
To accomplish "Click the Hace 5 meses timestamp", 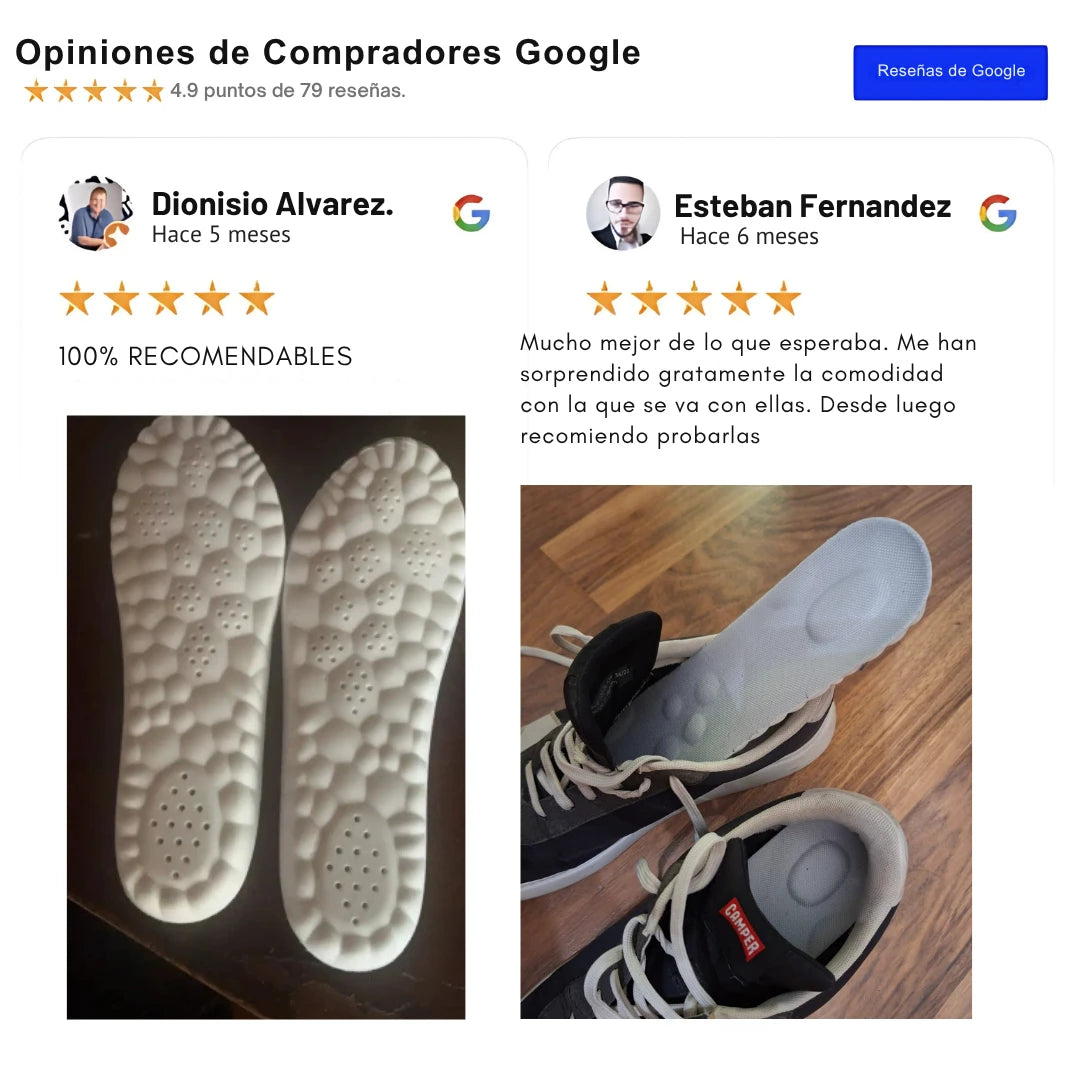I will 221,235.
